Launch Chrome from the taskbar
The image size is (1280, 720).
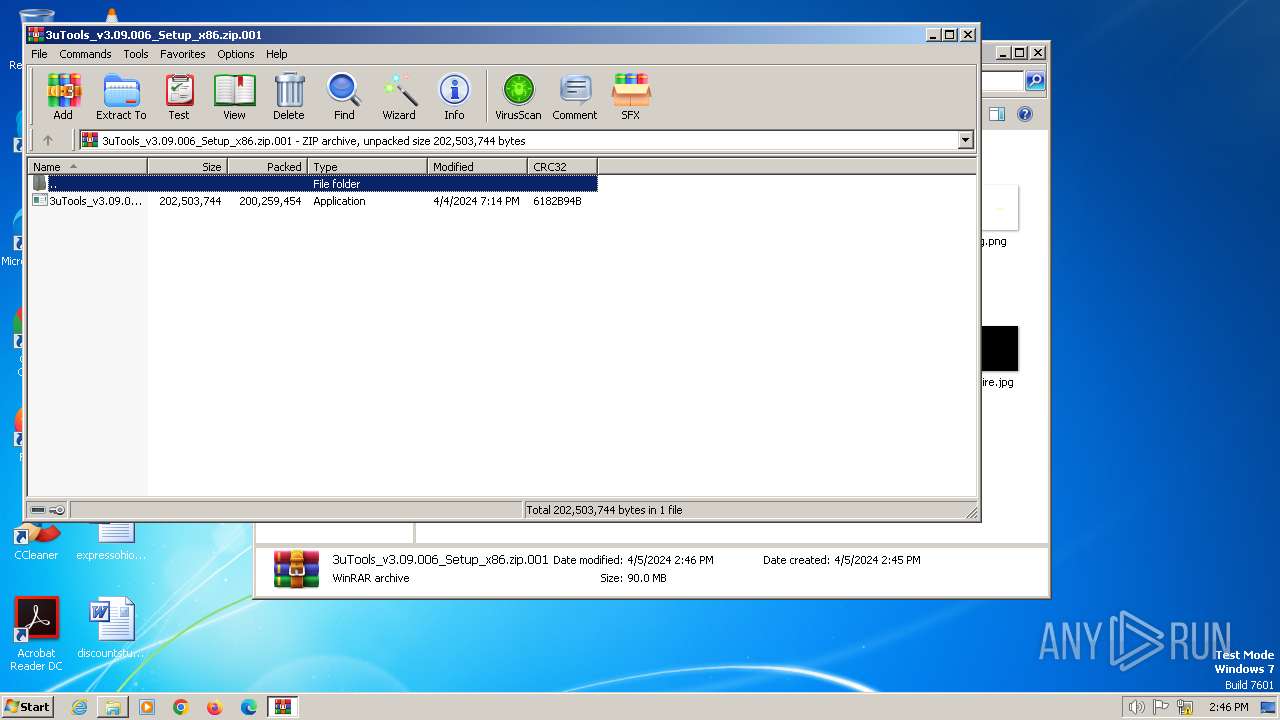pyautogui.click(x=181, y=707)
